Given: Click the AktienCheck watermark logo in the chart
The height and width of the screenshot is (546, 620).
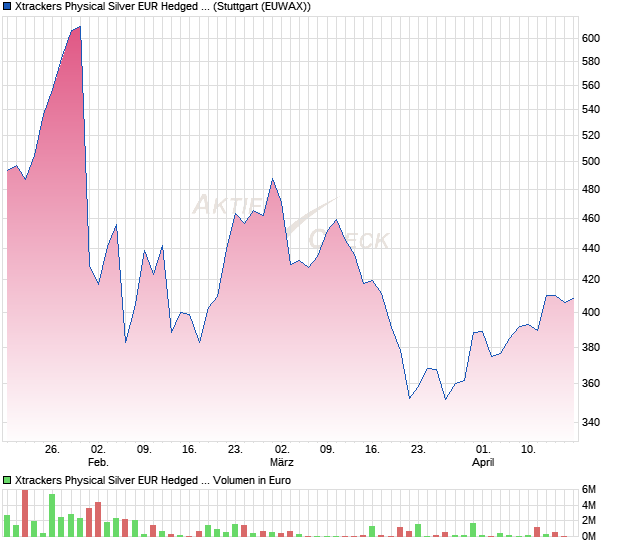Looking at the screenshot, I should tap(290, 222).
